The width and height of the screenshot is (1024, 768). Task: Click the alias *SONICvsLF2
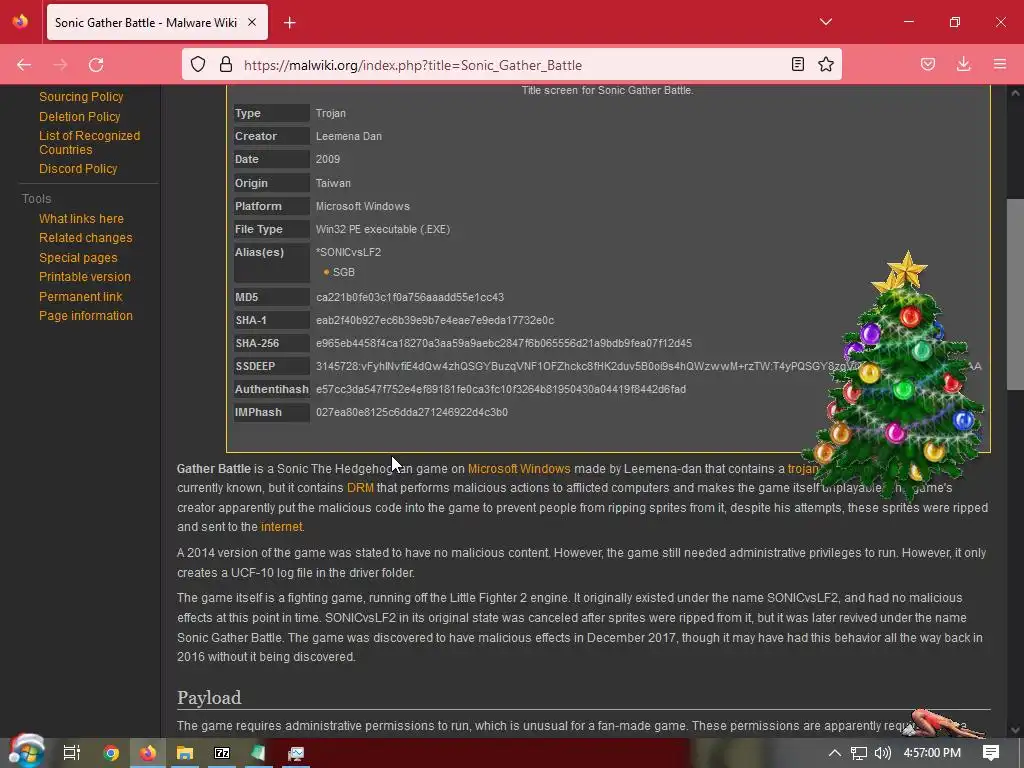[x=348, y=252]
